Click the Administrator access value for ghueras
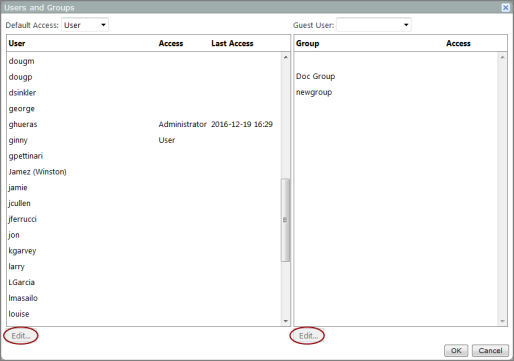 182,124
